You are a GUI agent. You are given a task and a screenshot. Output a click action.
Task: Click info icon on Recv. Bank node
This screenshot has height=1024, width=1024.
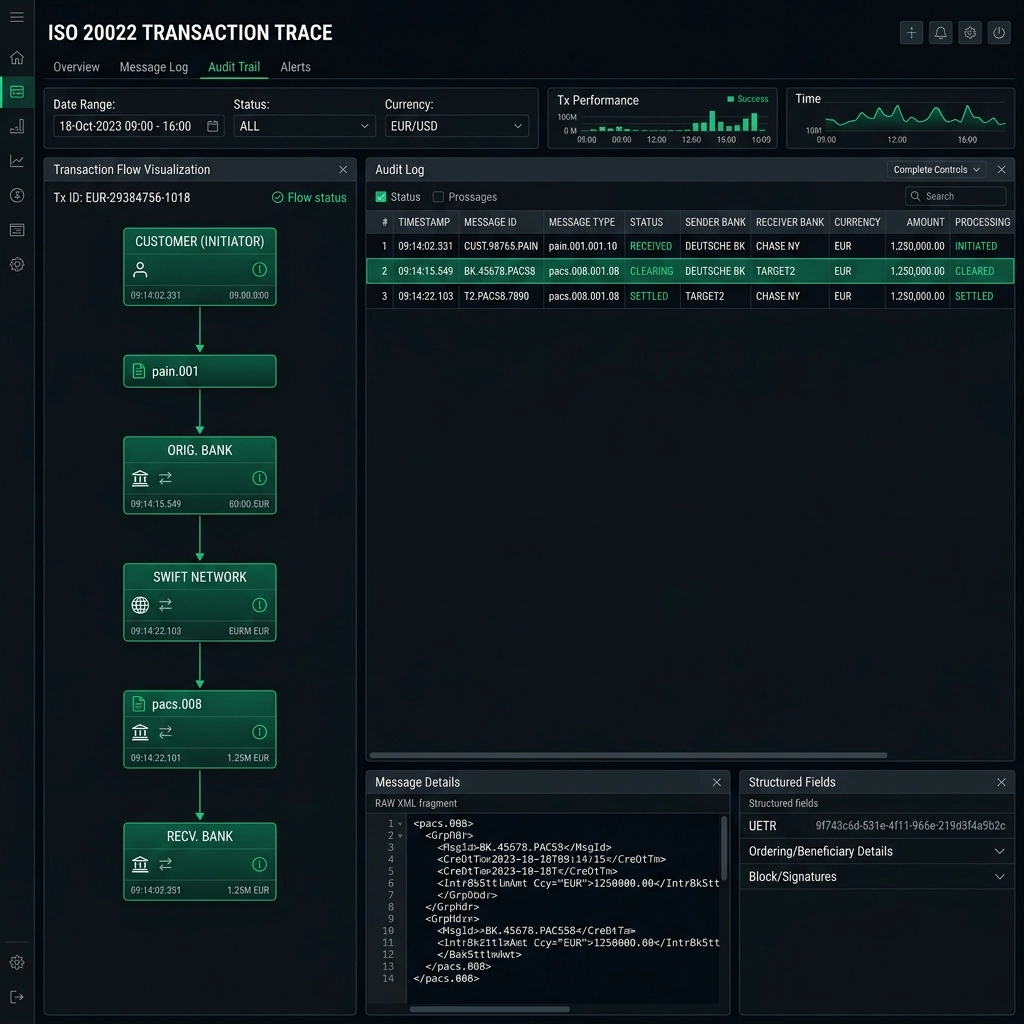[259, 864]
